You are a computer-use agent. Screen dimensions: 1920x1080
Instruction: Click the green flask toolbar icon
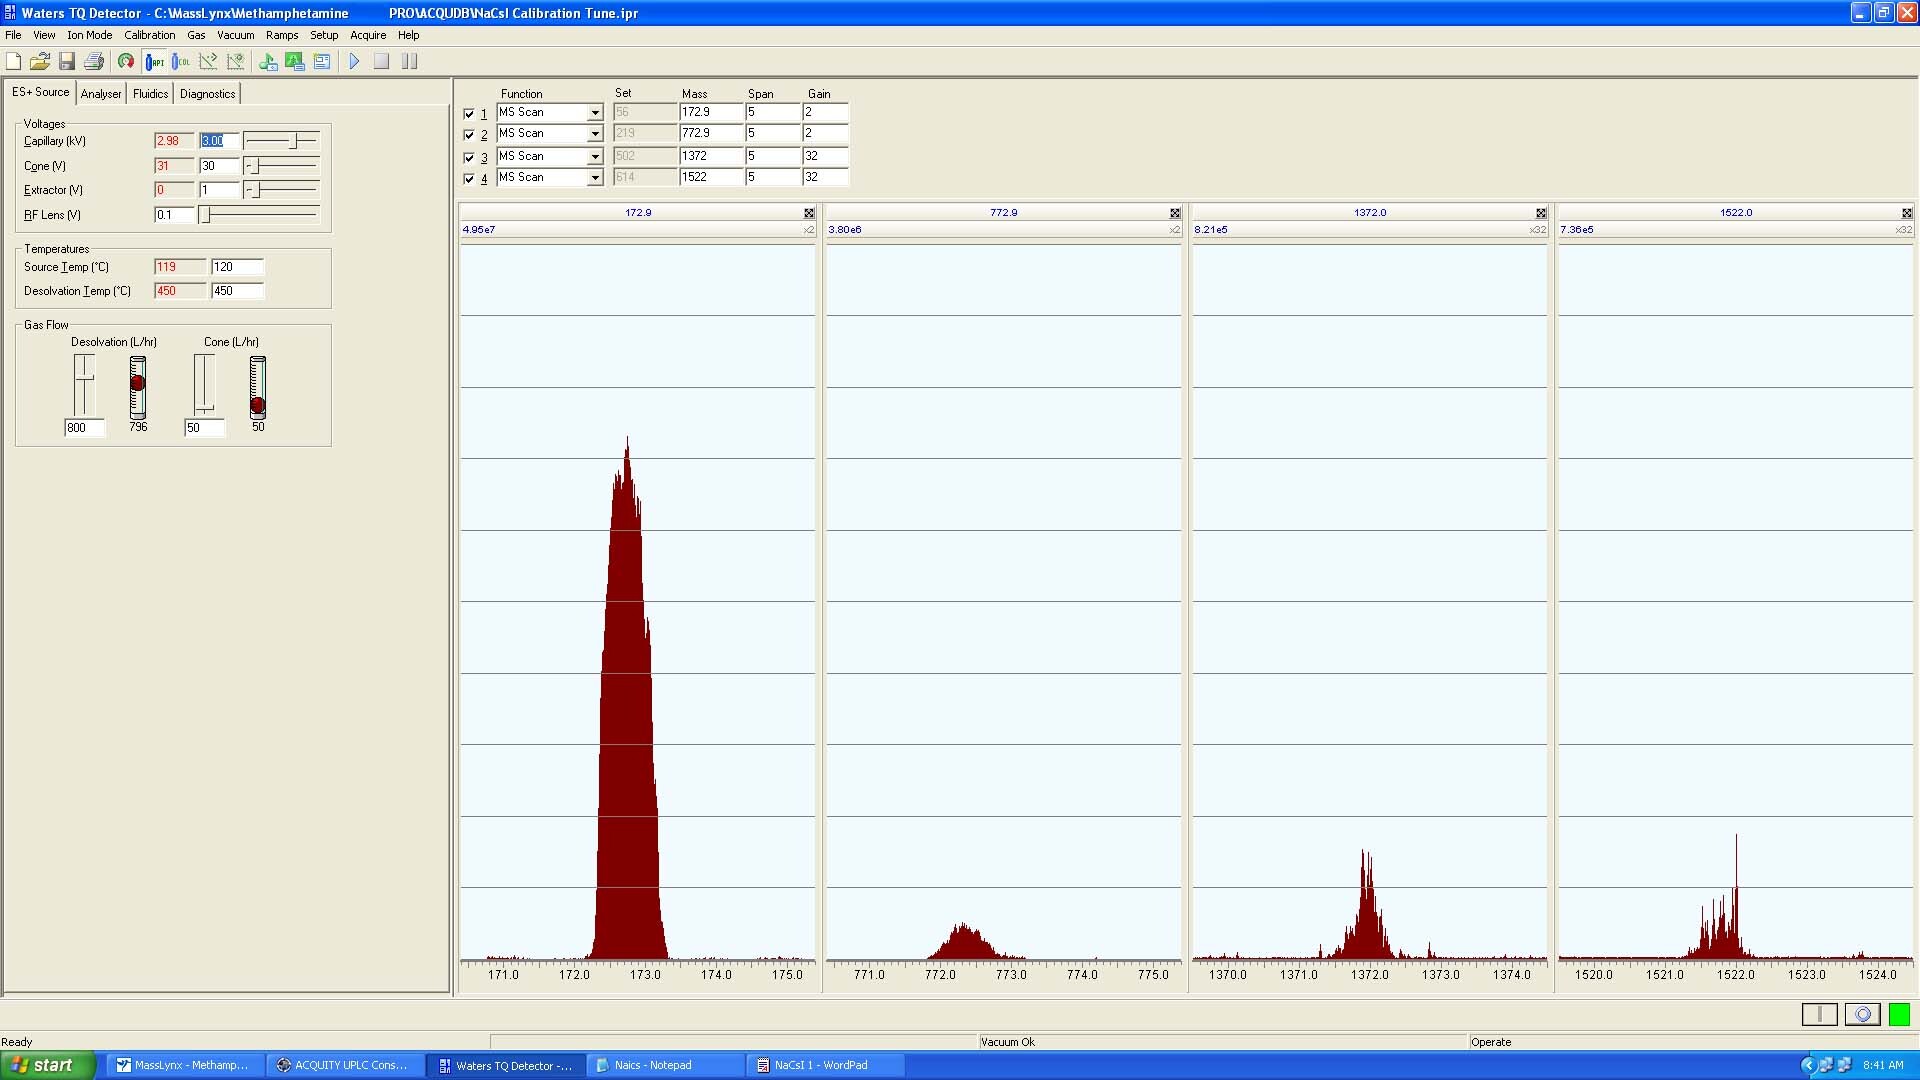coord(268,61)
